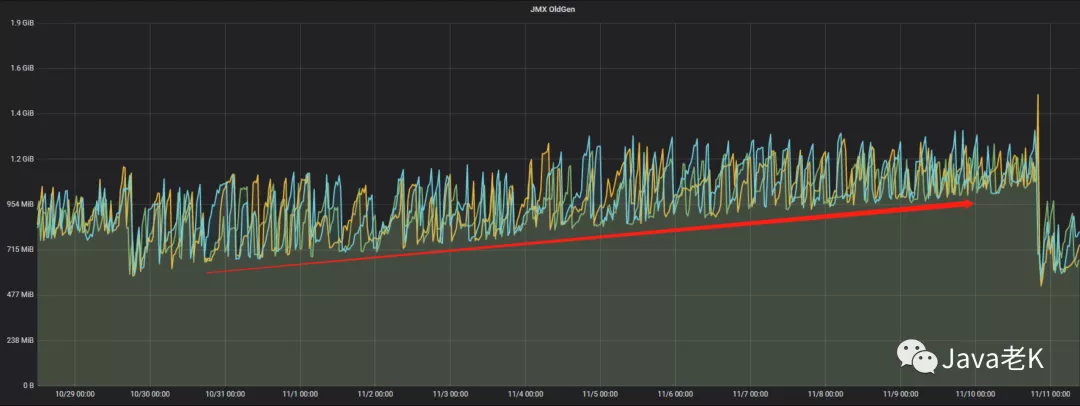The image size is (1080, 406).
Task: Click the JMX OldGen panel title
Action: (x=539, y=9)
